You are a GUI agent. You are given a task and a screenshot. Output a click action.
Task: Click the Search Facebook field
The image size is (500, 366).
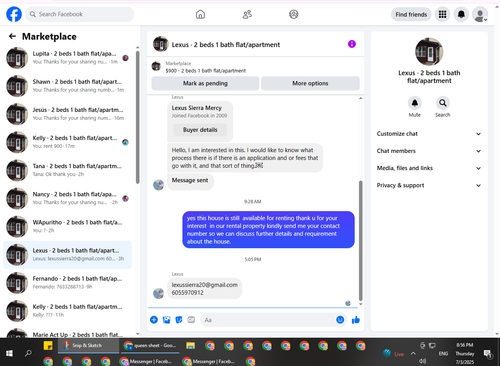(x=80, y=14)
